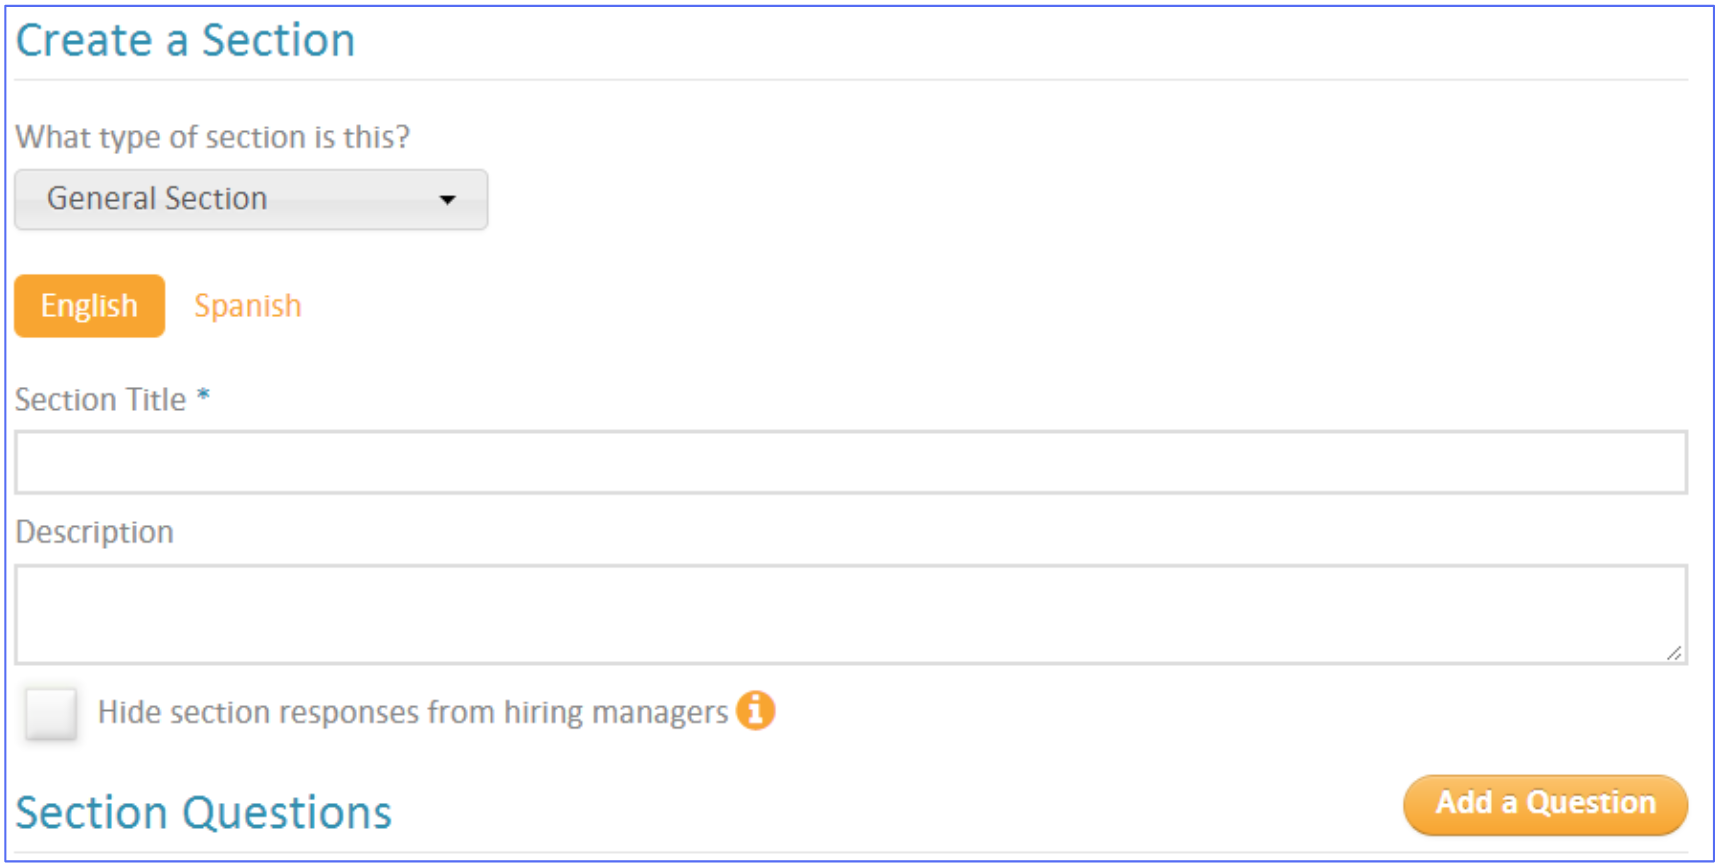
Task: Click the divider line under Section Questions
Action: (850, 852)
